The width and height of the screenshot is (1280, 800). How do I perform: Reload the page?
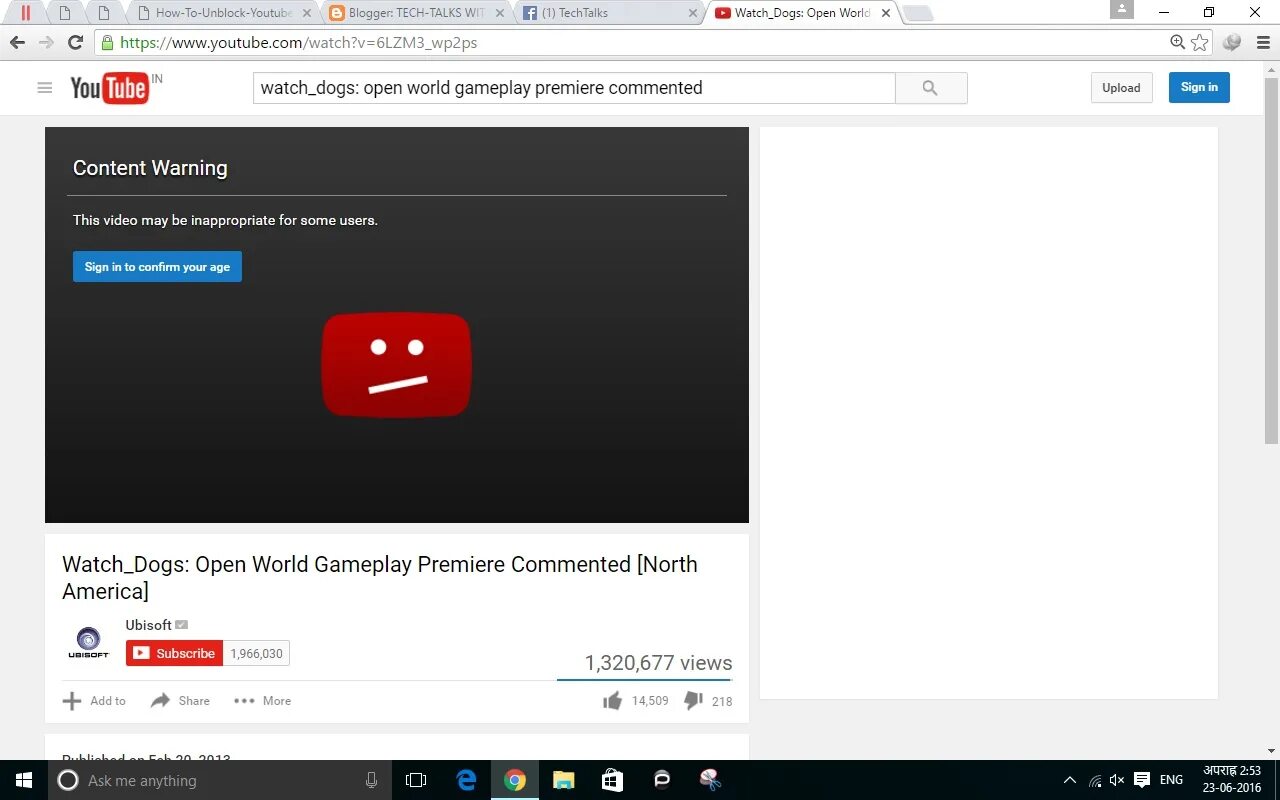coord(75,43)
